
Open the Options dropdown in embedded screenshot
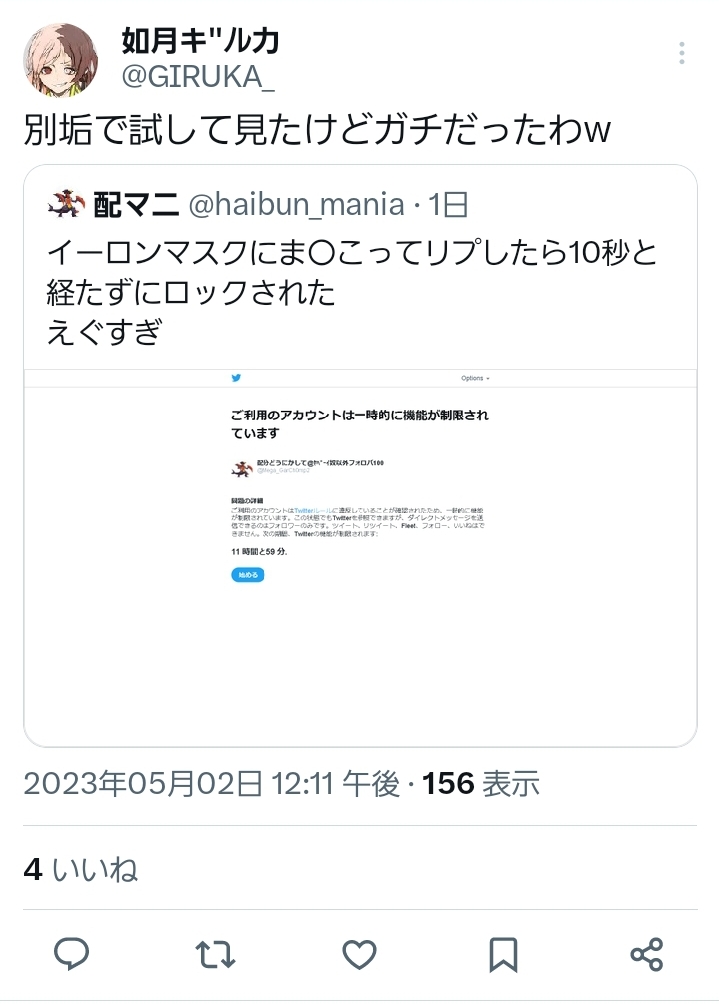[x=475, y=379]
